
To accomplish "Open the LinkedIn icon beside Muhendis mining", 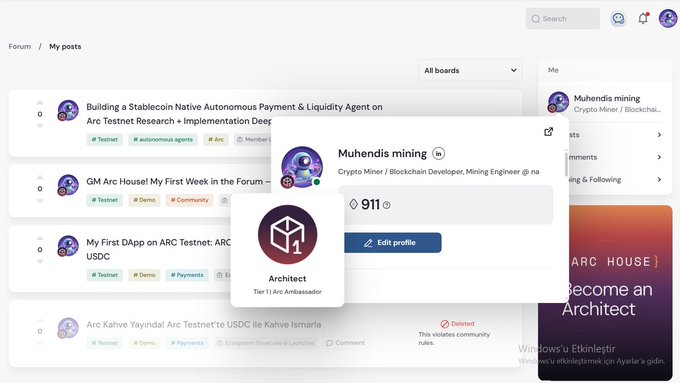I will click(438, 154).
